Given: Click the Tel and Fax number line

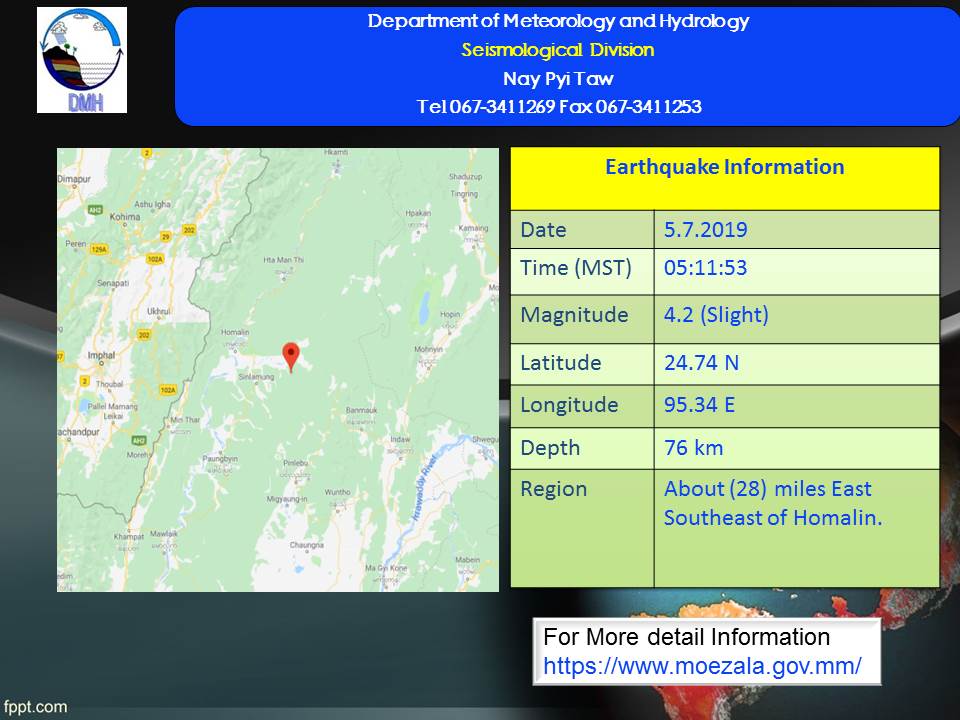Looking at the screenshot, I should pyautogui.click(x=559, y=107).
